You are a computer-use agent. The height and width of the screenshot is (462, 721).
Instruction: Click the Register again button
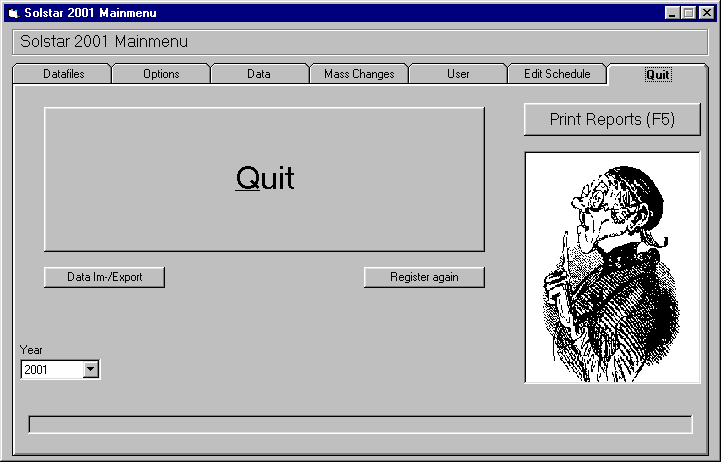click(x=424, y=277)
